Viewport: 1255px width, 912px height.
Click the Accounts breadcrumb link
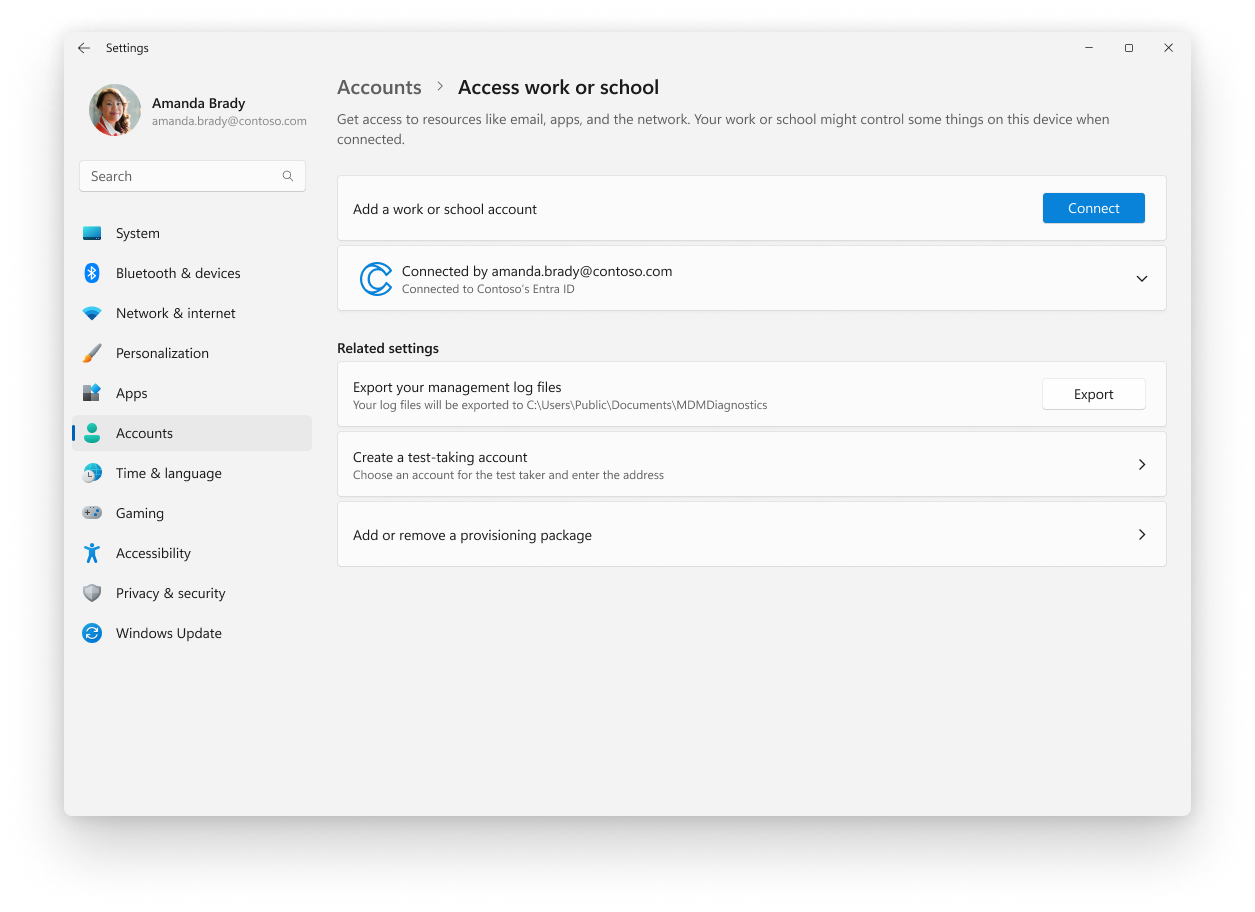coord(379,87)
